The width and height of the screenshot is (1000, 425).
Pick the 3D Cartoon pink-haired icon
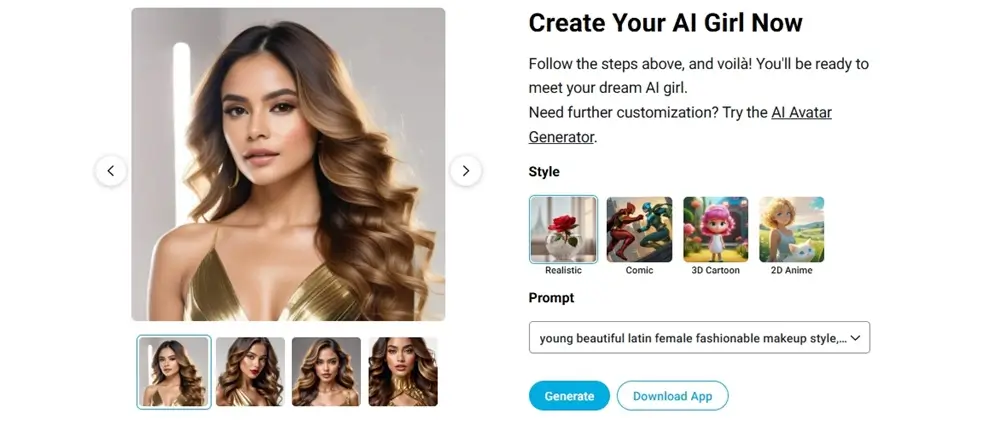pos(716,229)
